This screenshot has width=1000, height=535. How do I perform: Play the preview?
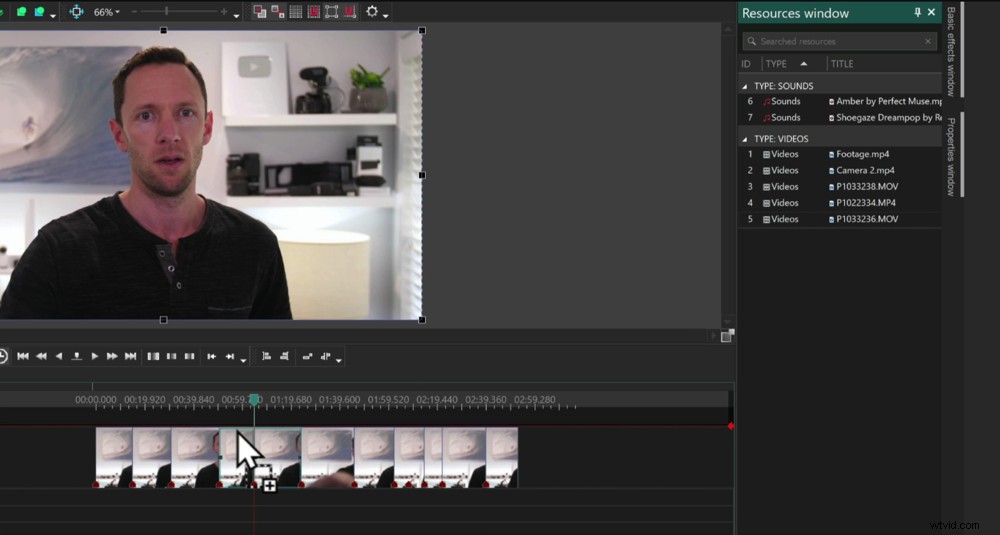(x=94, y=356)
